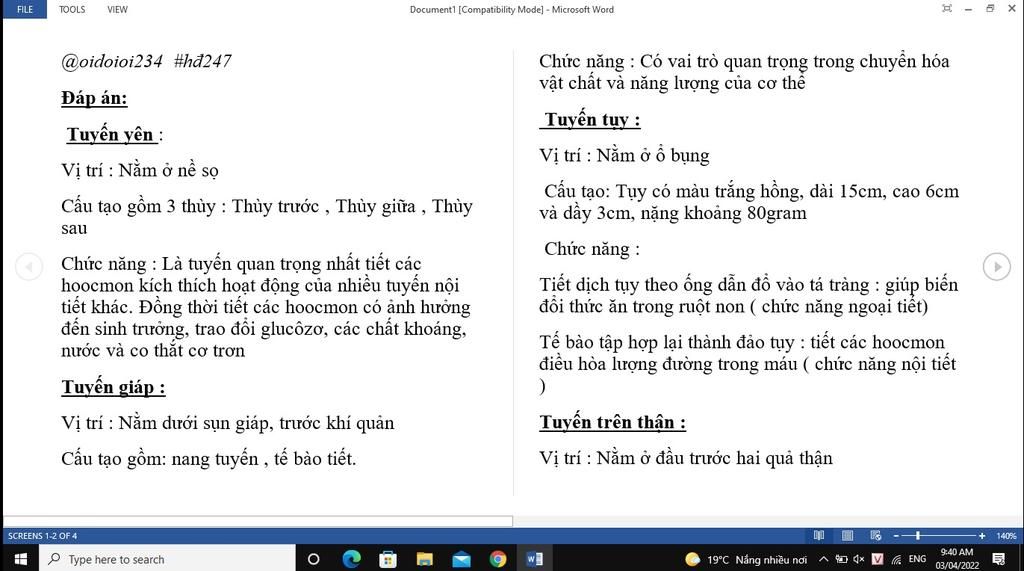1024x571 pixels.
Task: Click the line "Vị trí : Nằm ở nề sọ"
Action: click(x=140, y=171)
